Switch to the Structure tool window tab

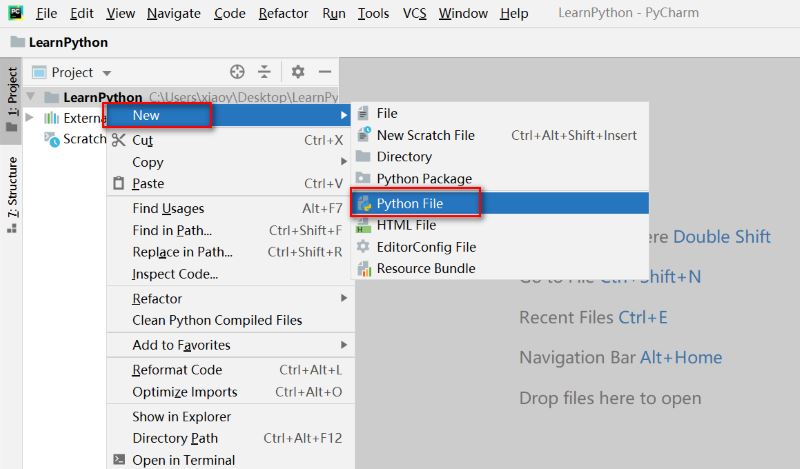12,194
